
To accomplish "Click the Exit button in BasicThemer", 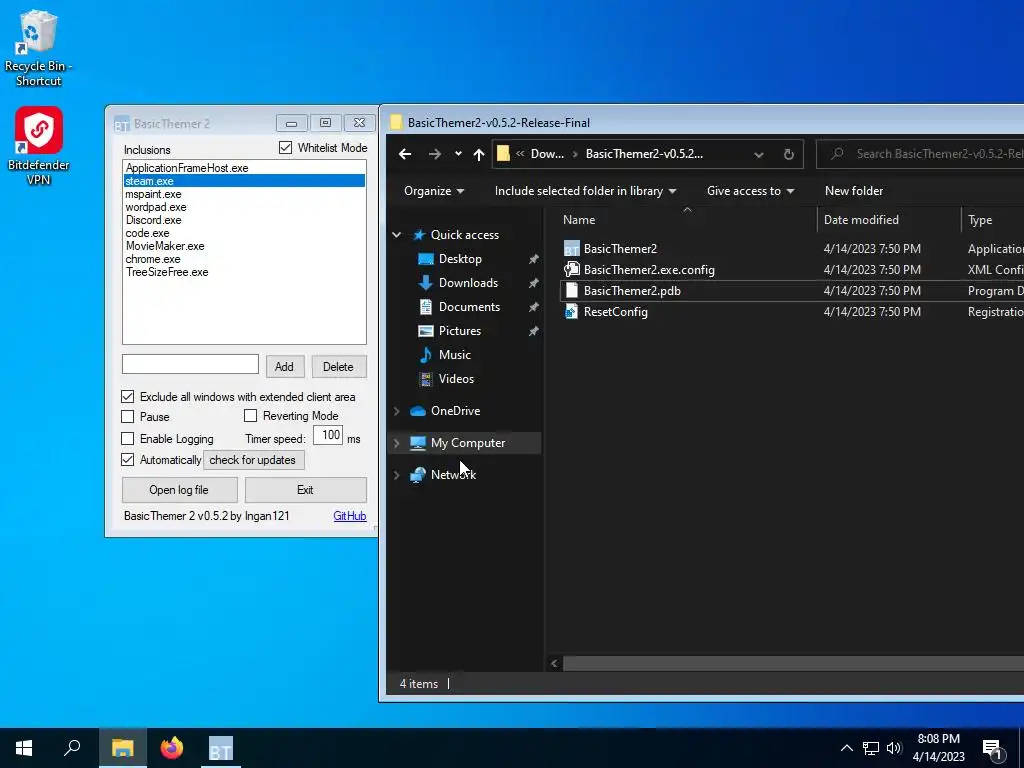I will tap(305, 490).
